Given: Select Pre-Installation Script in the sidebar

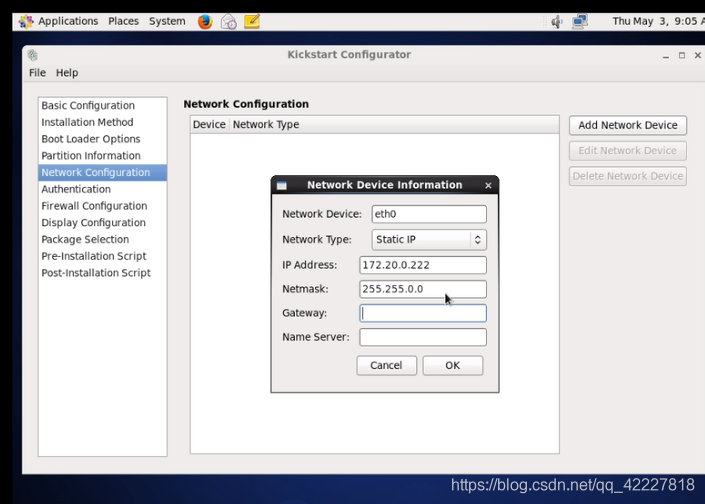Looking at the screenshot, I should (x=103, y=256).
